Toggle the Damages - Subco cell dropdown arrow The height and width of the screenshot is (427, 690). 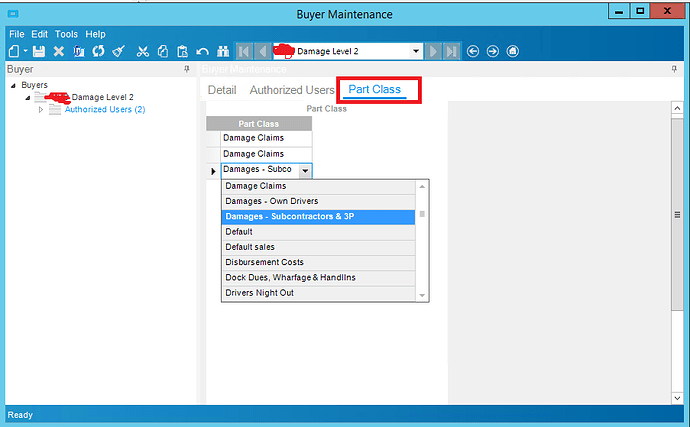[305, 171]
